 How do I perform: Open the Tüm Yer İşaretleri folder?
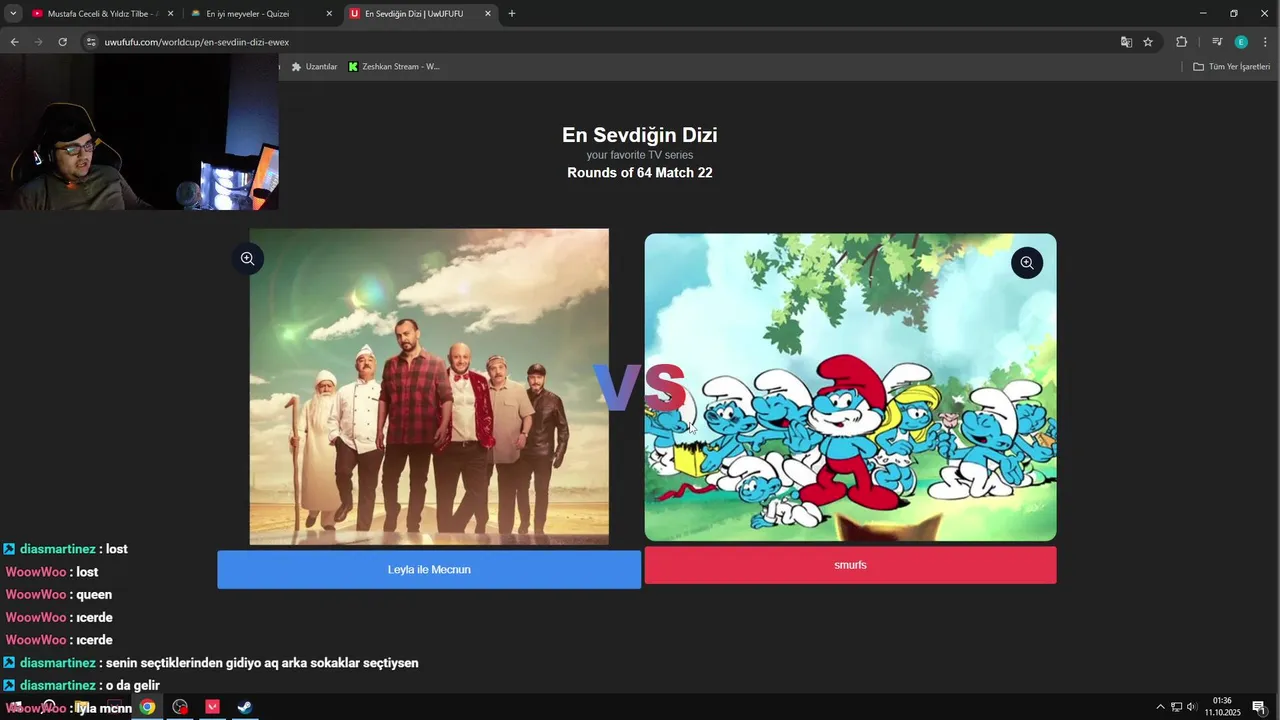point(1231,67)
